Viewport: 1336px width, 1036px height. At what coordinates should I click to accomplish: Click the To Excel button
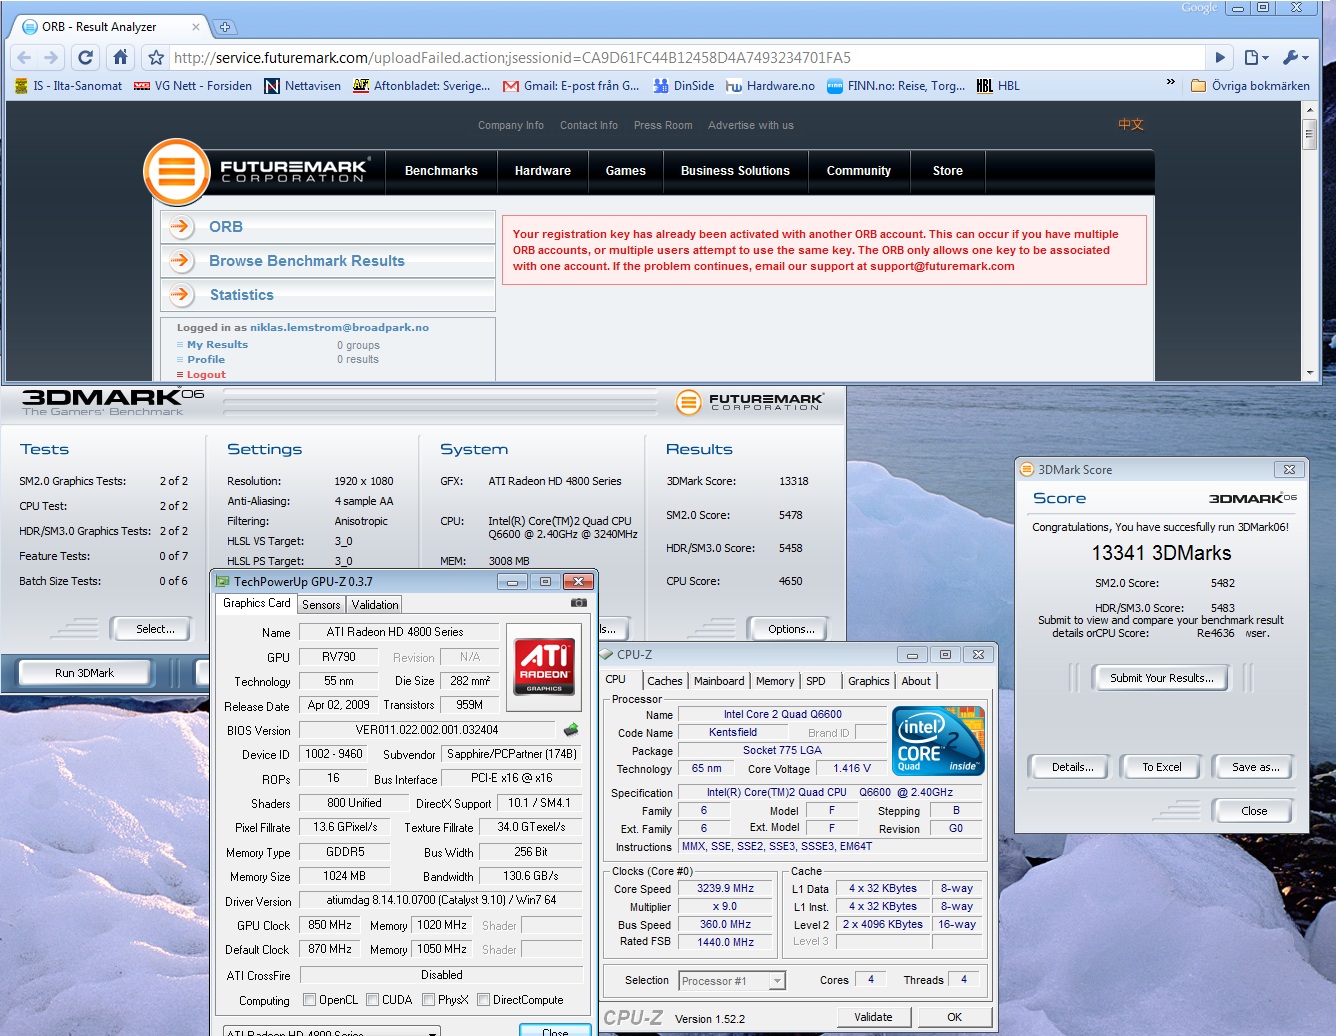(x=1162, y=767)
